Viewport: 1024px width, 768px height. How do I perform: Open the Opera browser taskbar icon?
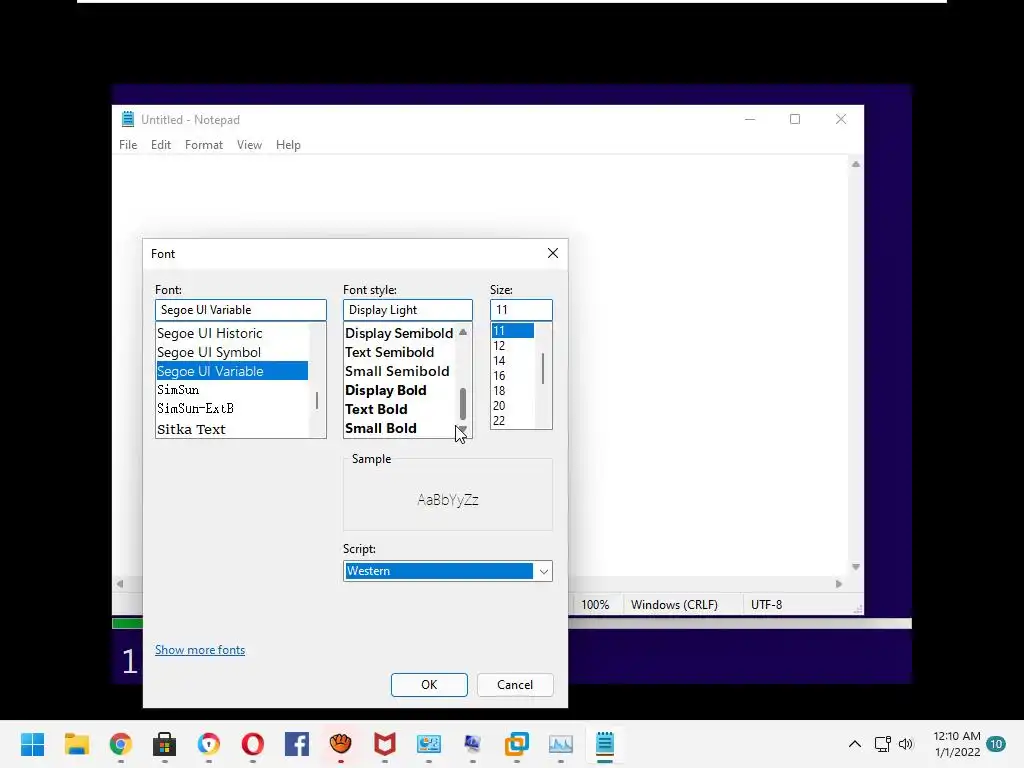[253, 744]
